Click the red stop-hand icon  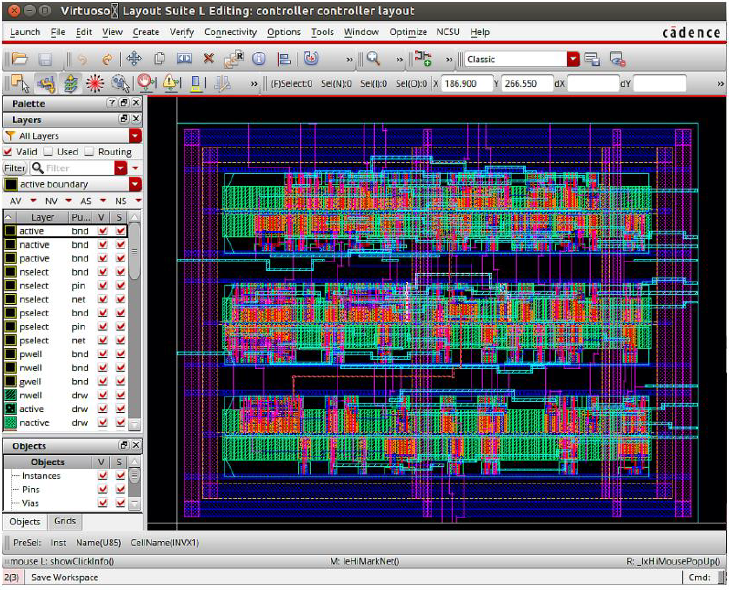tap(146, 83)
